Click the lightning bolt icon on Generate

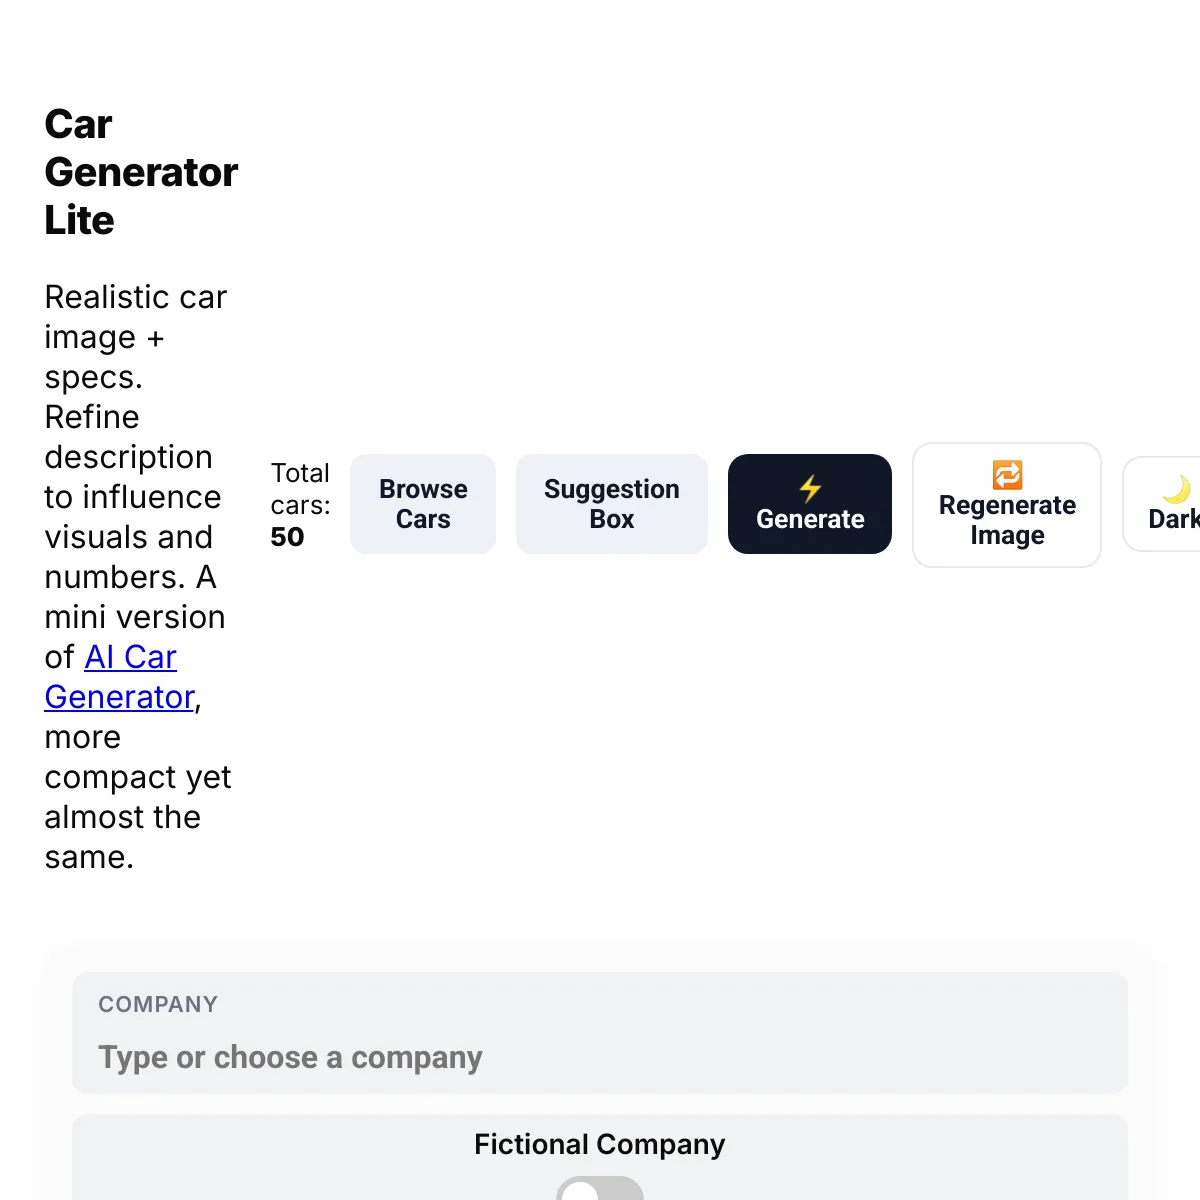point(810,488)
